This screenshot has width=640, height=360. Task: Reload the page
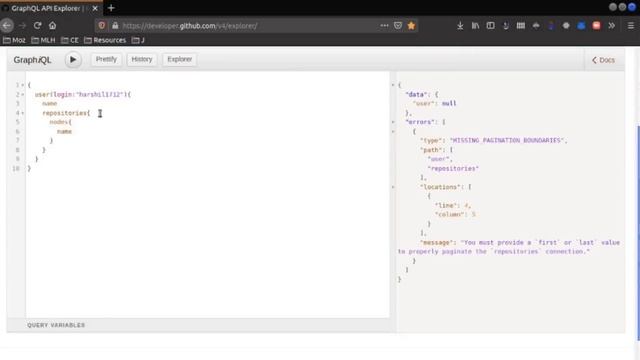tap(38, 25)
